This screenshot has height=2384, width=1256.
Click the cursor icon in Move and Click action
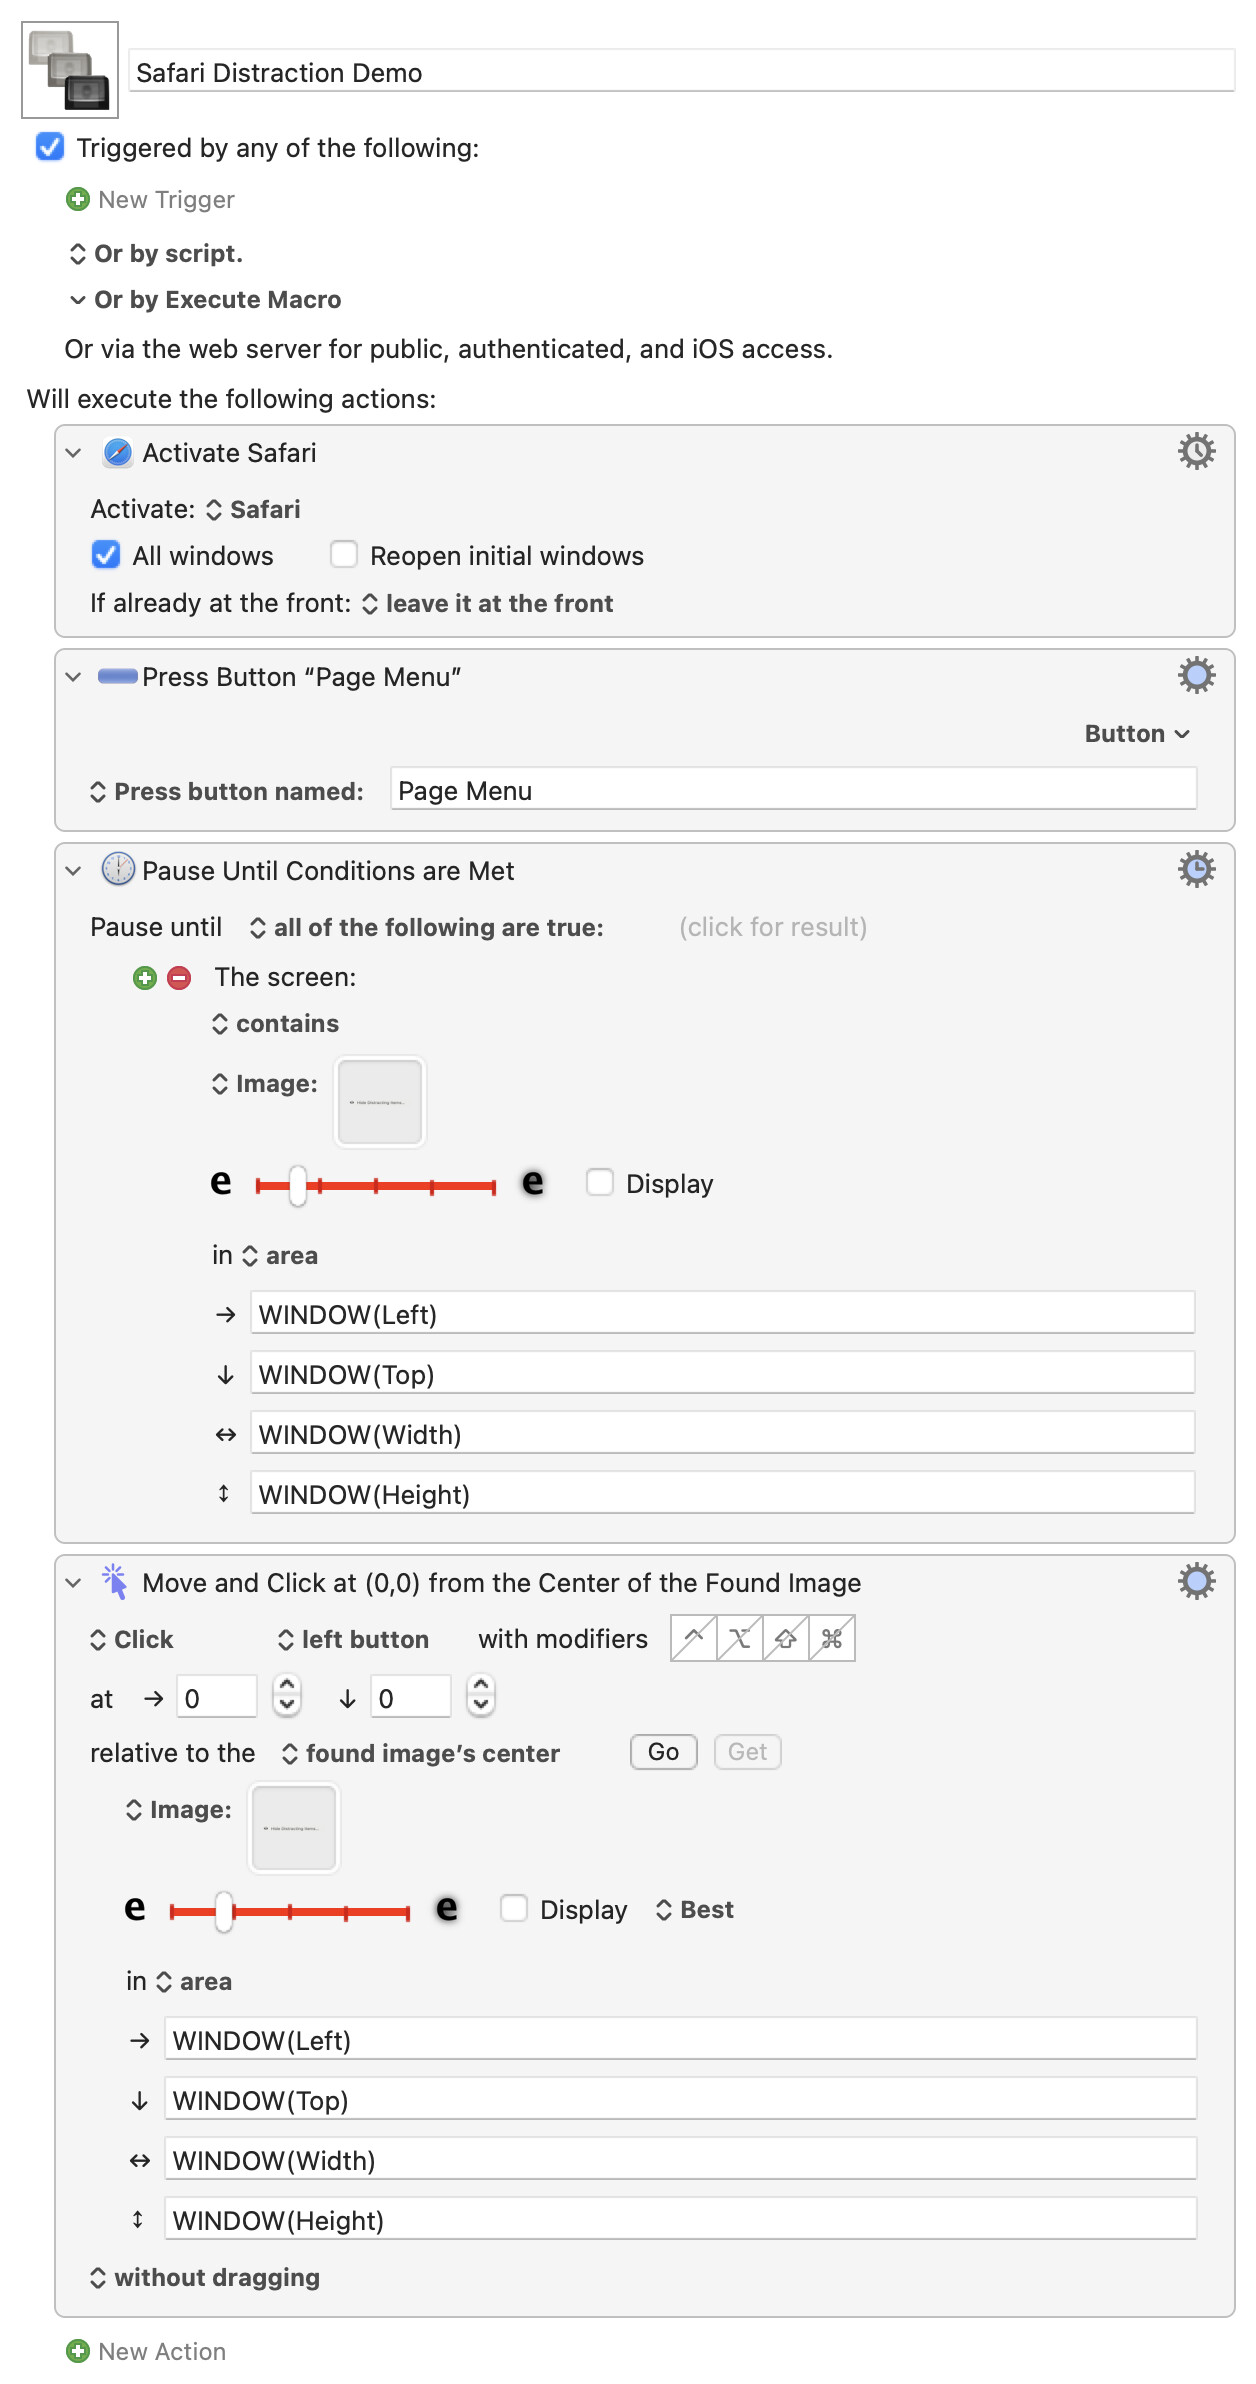(x=115, y=1582)
